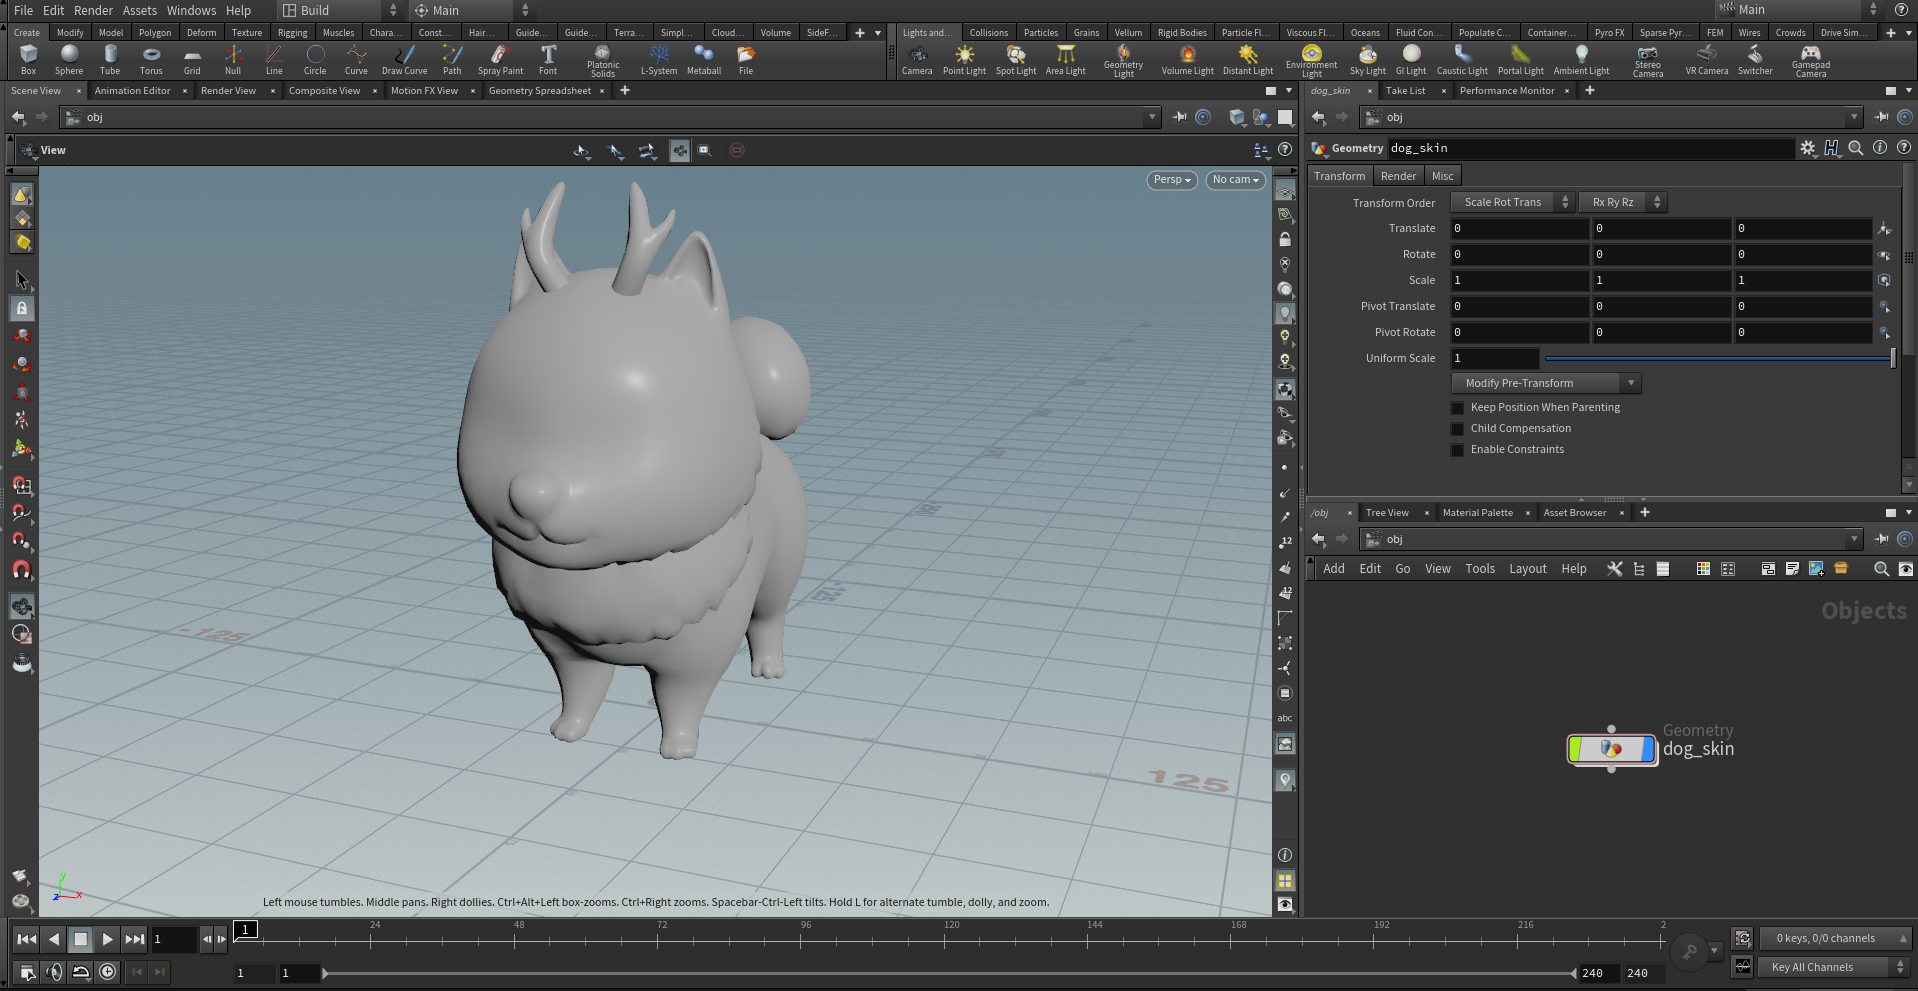Enable Keep Position When Parenting
Viewport: 1918px width, 991px height.
click(x=1457, y=408)
